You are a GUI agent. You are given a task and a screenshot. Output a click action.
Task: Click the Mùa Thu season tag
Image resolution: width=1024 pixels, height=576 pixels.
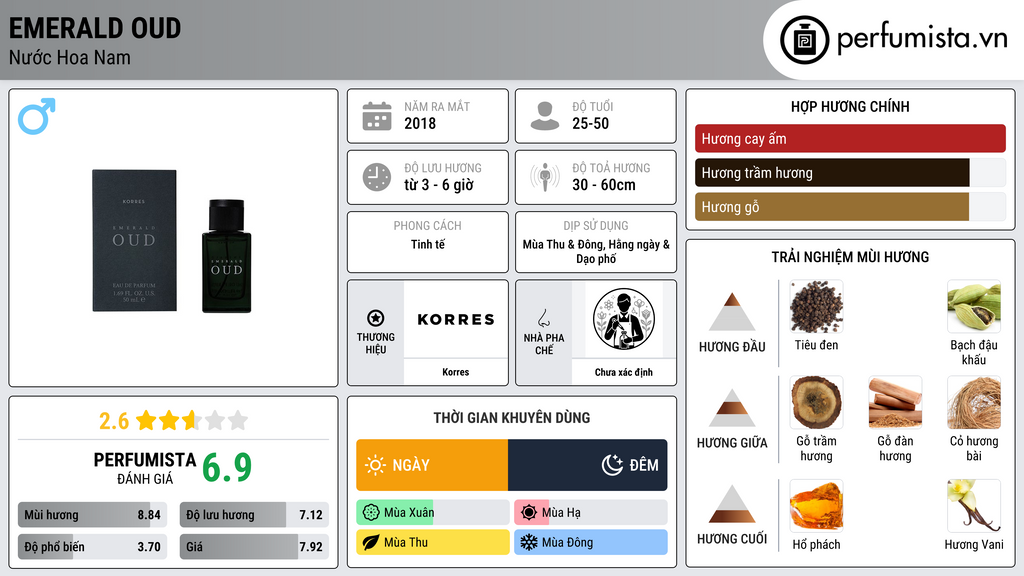(433, 542)
